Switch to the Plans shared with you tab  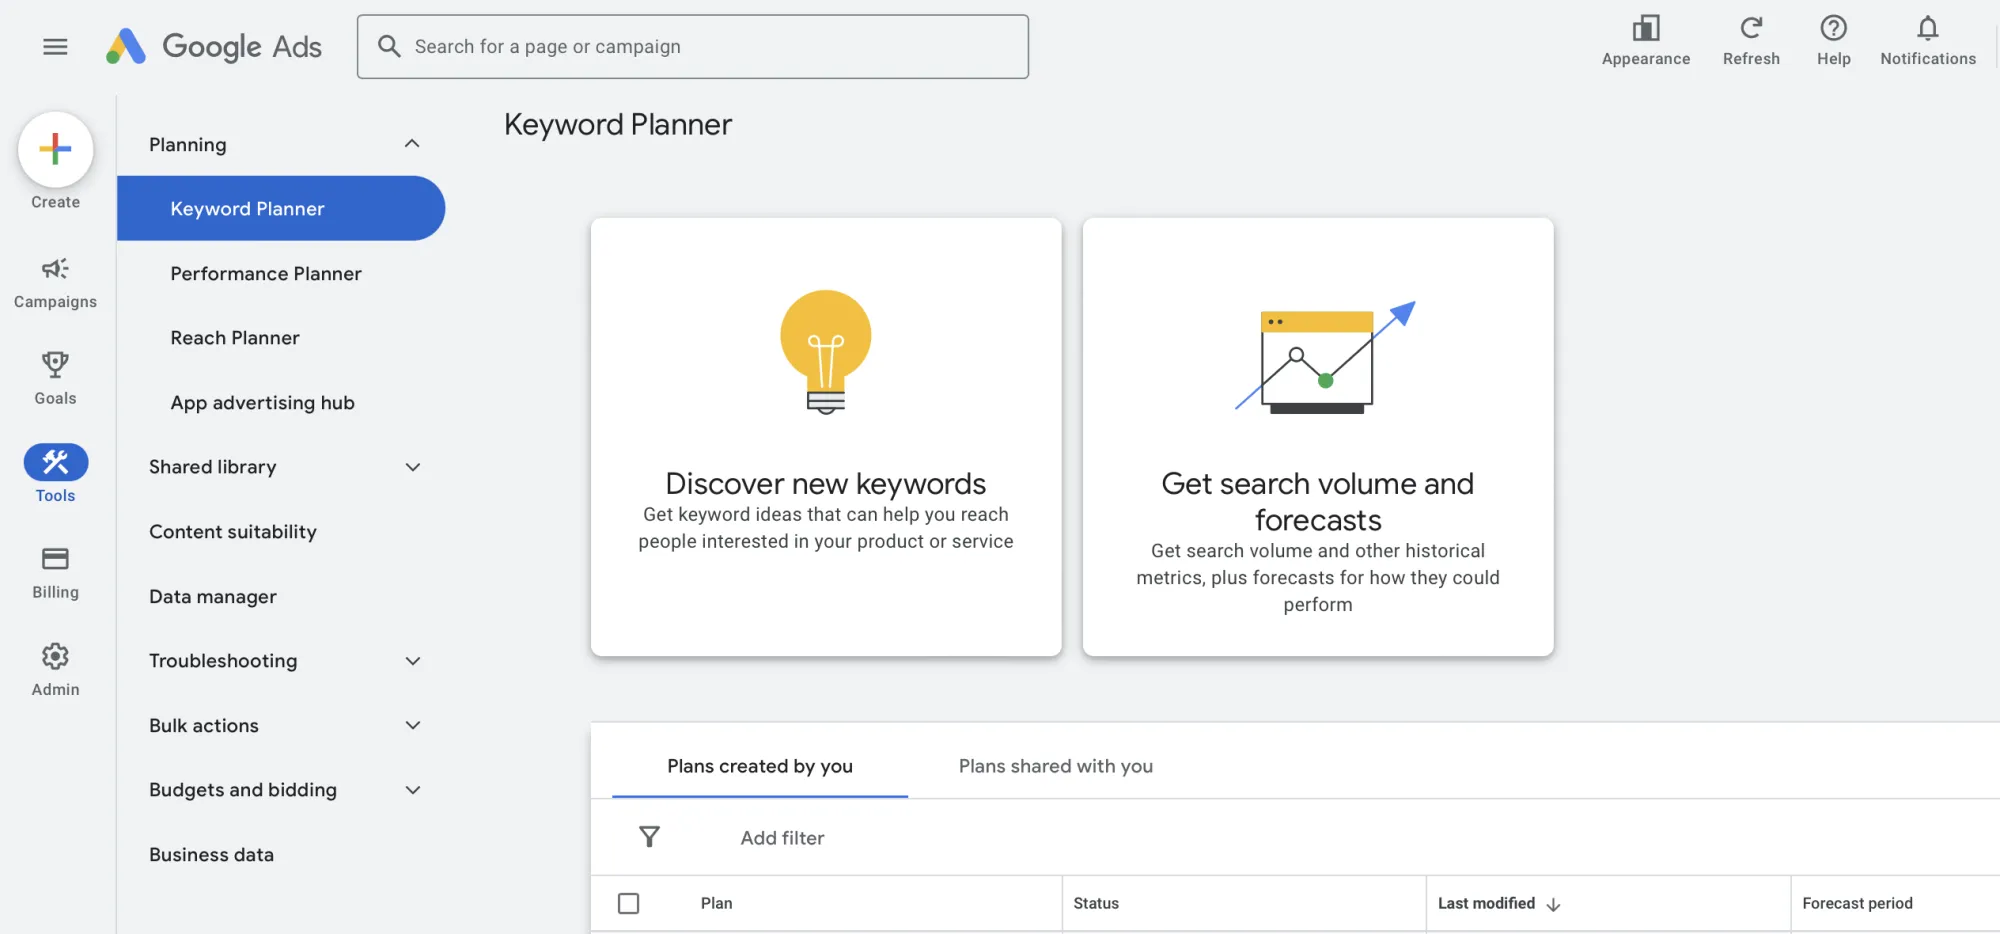click(x=1055, y=766)
